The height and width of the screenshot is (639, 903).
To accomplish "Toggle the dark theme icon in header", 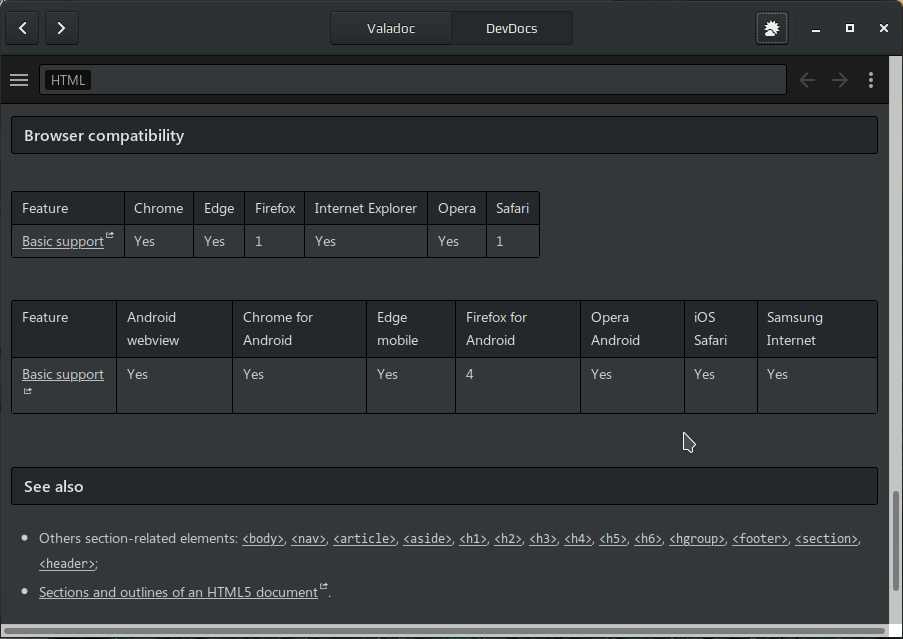I will 772,28.
